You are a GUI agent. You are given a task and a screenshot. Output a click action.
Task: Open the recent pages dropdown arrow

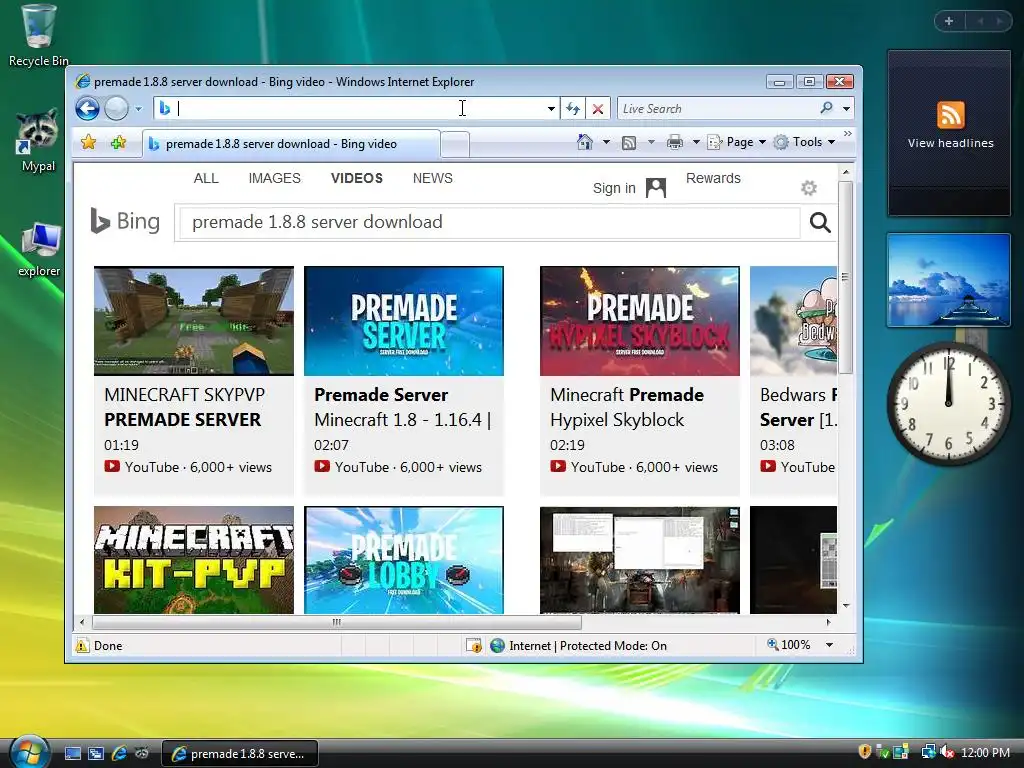point(138,109)
